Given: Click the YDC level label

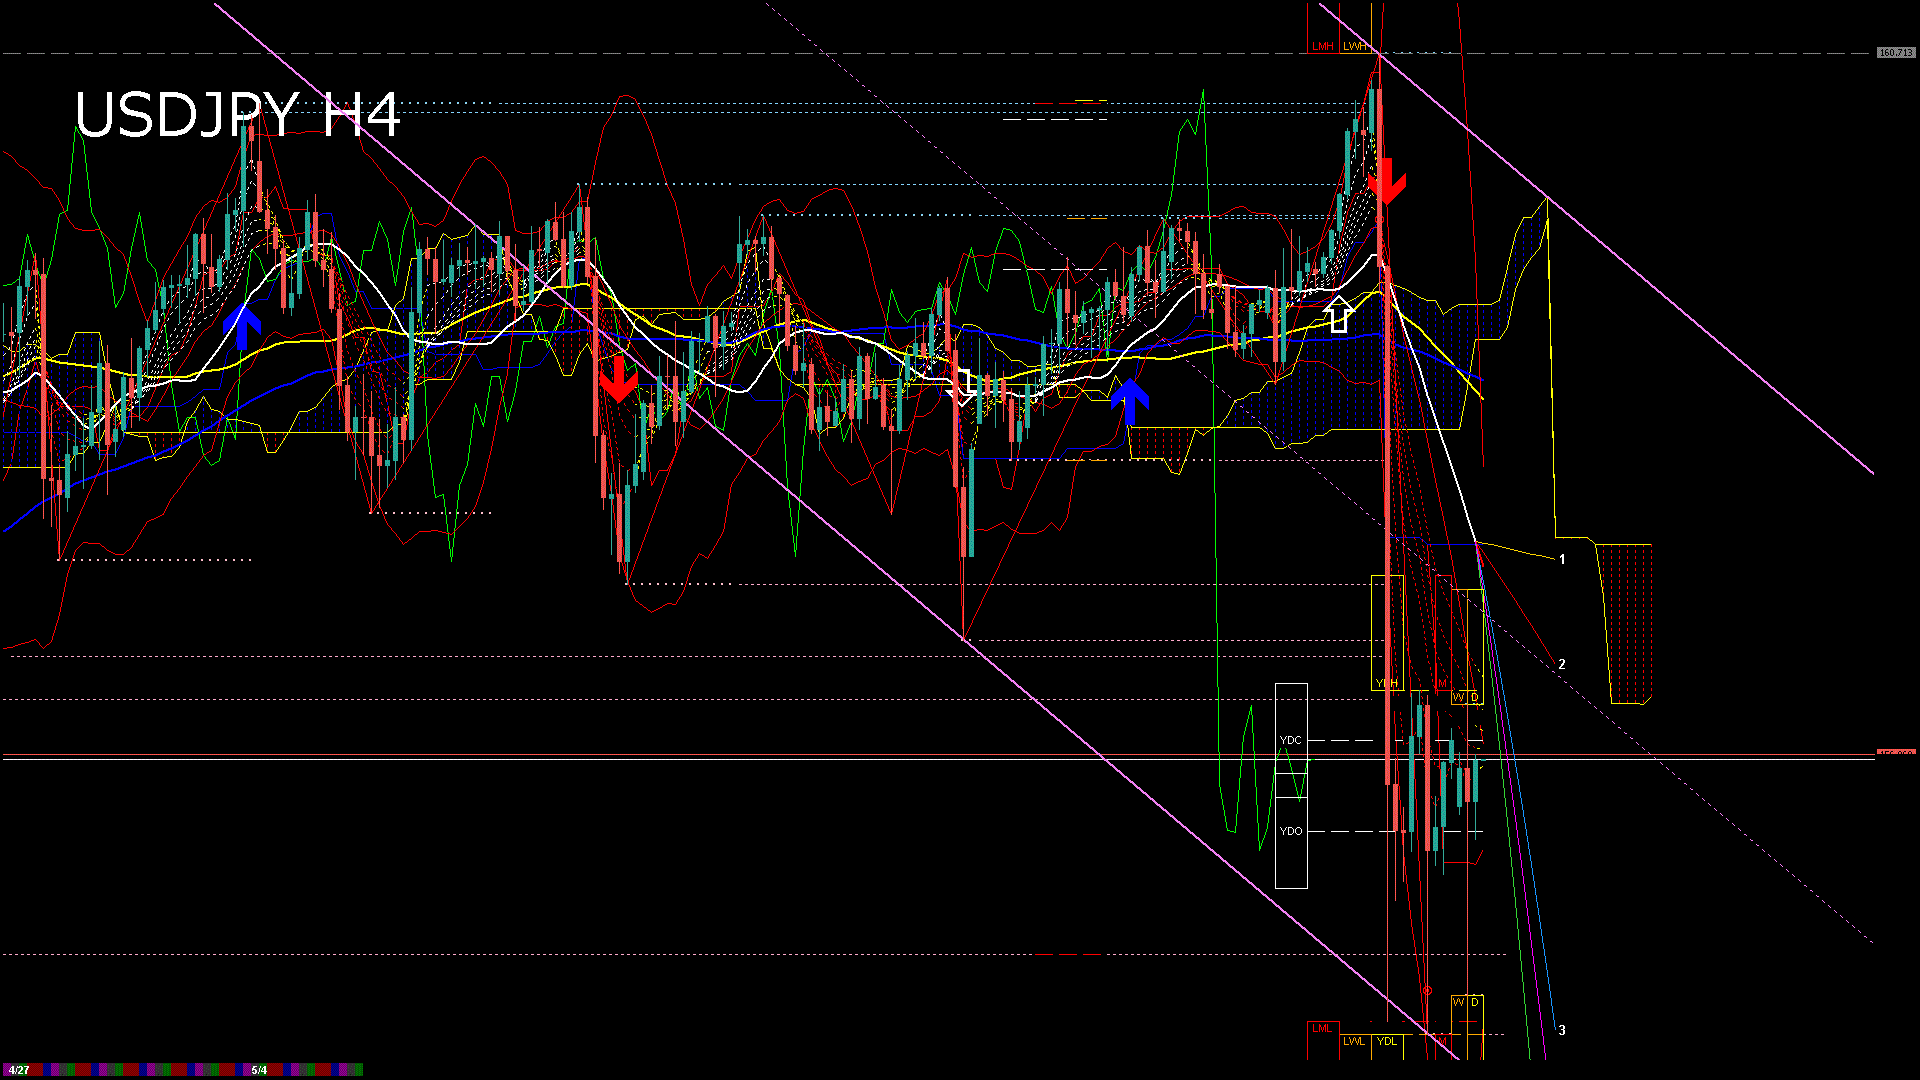Looking at the screenshot, I should tap(1291, 740).
